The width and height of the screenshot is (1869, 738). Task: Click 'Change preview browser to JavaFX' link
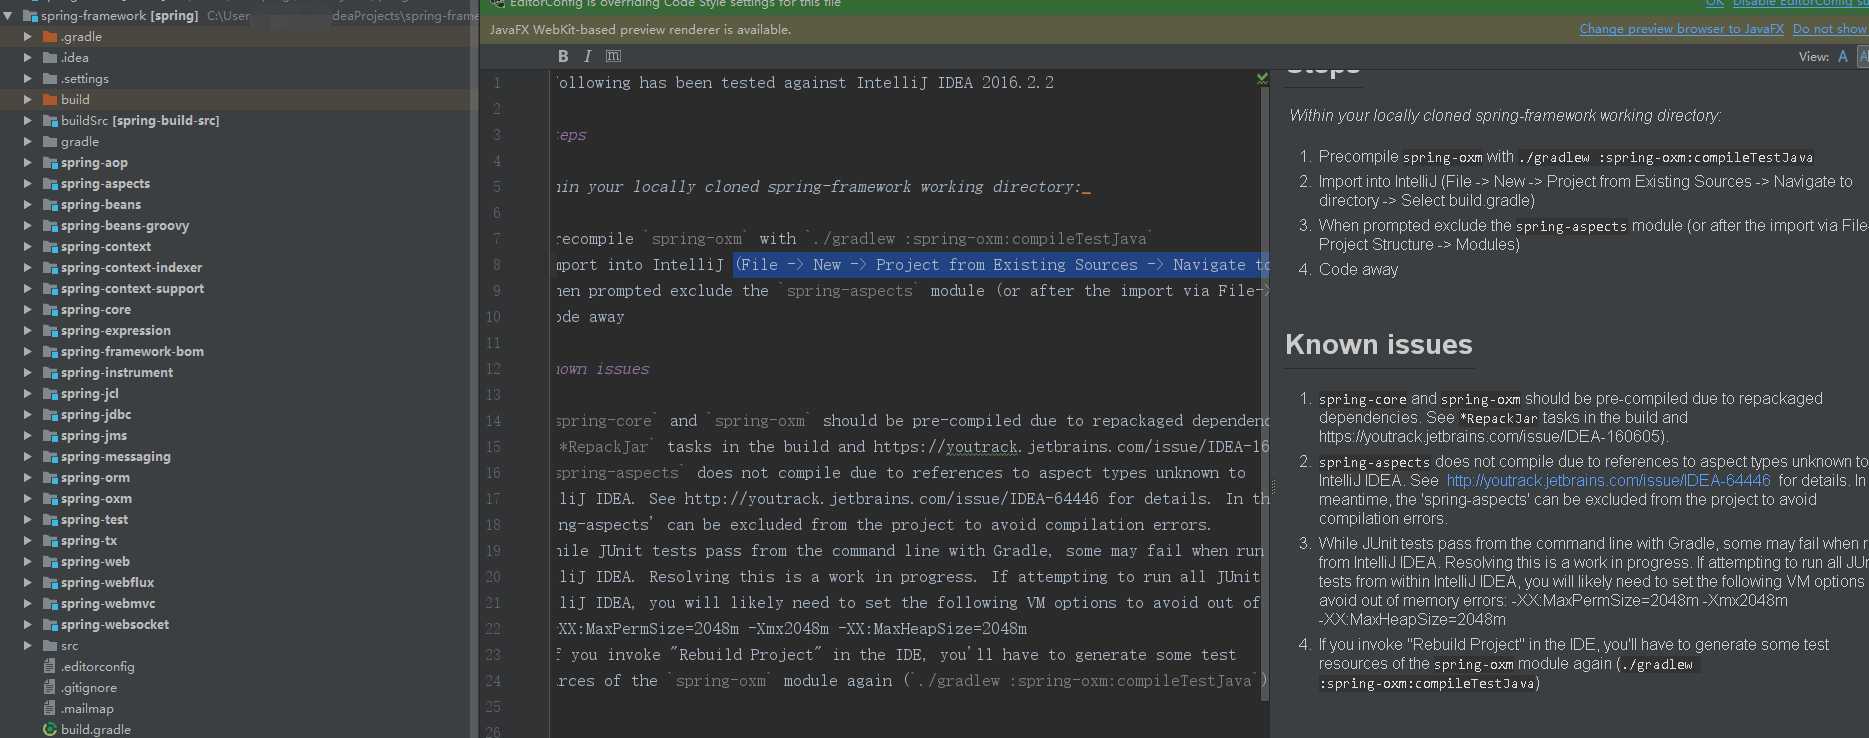(x=1681, y=29)
